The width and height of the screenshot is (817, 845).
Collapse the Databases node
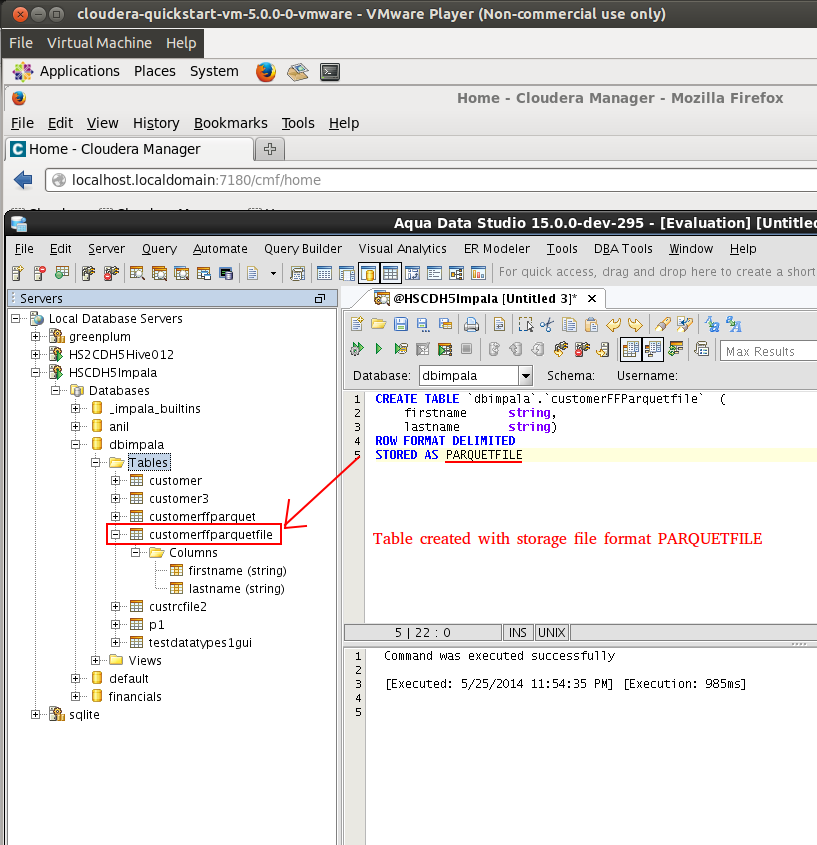(x=56, y=391)
